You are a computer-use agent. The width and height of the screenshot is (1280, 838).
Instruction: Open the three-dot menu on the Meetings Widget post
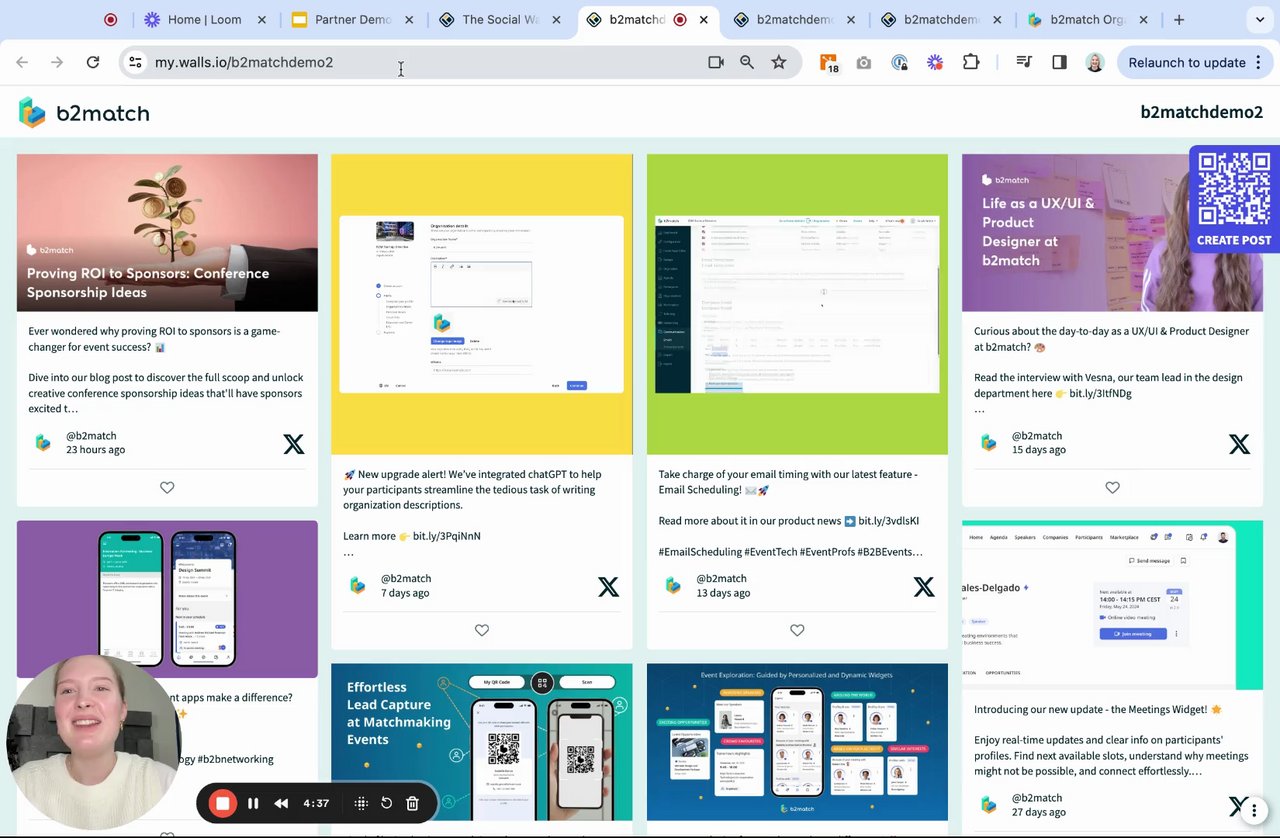[1254, 810]
